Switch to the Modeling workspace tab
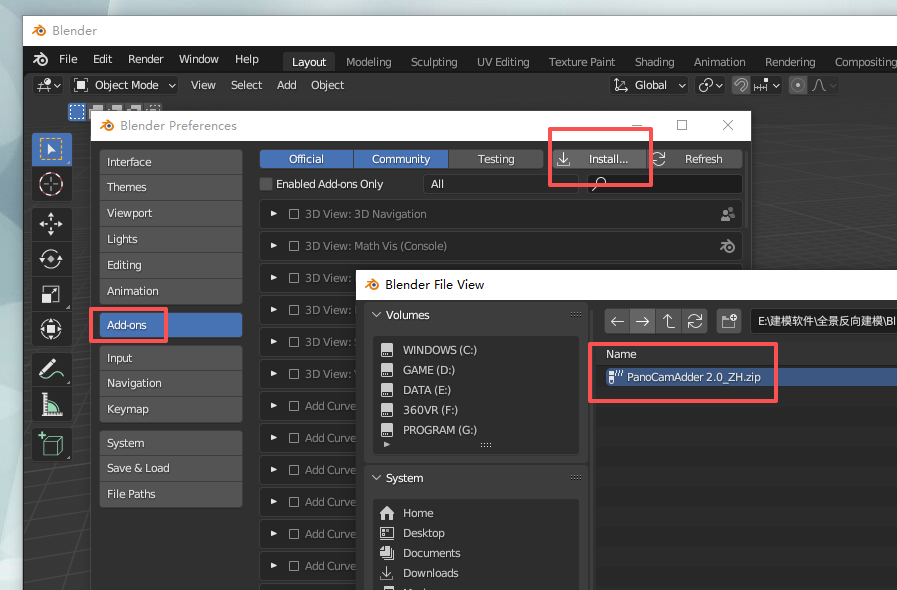This screenshot has width=897, height=590. coord(368,62)
